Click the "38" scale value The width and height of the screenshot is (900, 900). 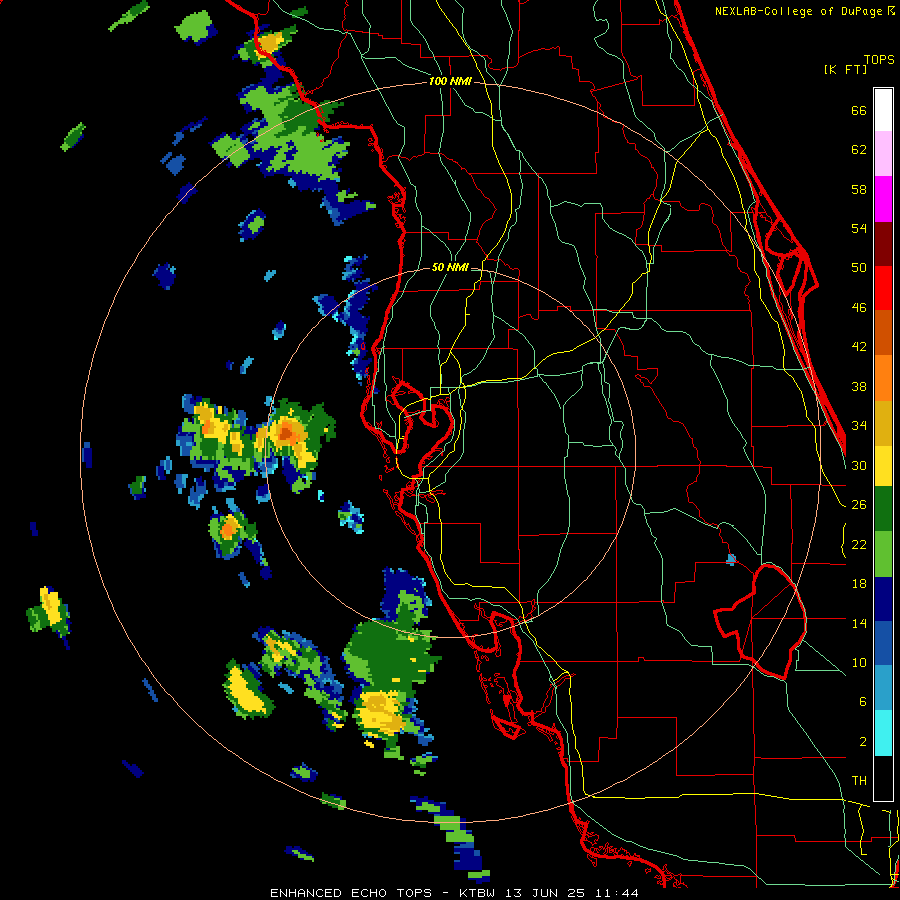coord(859,386)
